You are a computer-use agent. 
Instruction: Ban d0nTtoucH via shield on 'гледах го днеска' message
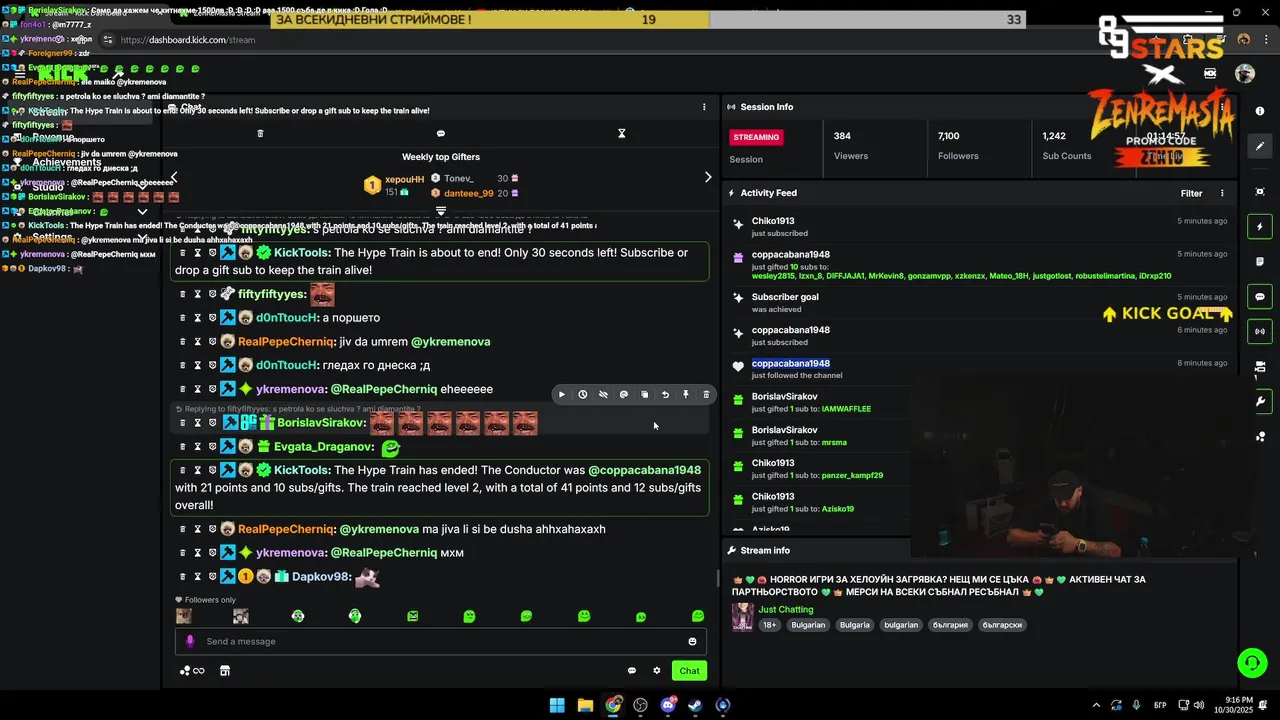click(x=212, y=365)
